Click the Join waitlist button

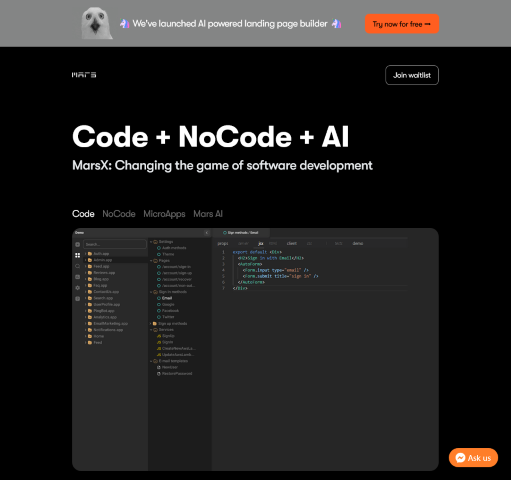[412, 75]
